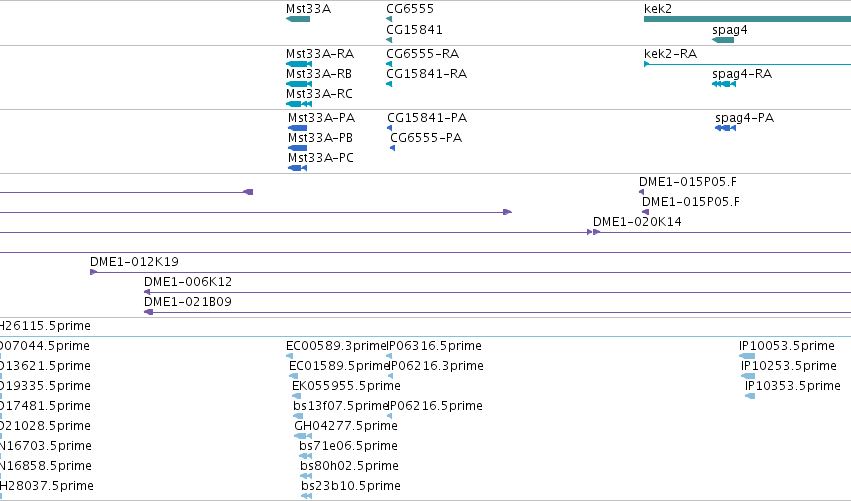Screen dimensions: 851x501
Task: Click the bs71e06.5prime EST
Action: pyautogui.click(x=306, y=456)
